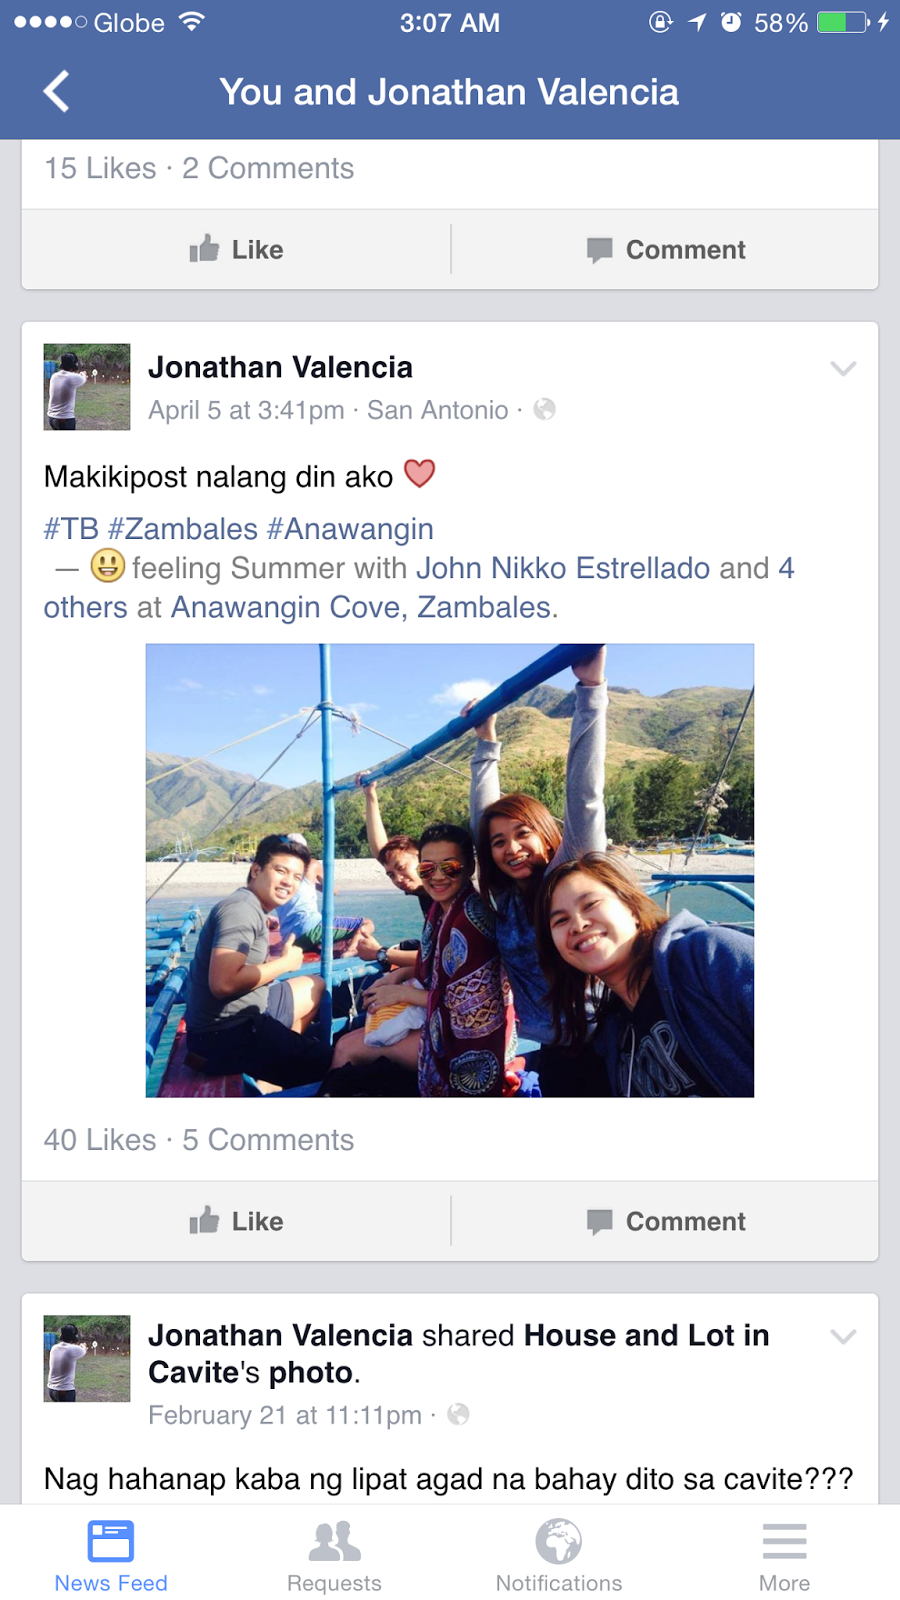Image resolution: width=900 pixels, height=1600 pixels.
Task: View the group boat photo
Action: (x=450, y=870)
